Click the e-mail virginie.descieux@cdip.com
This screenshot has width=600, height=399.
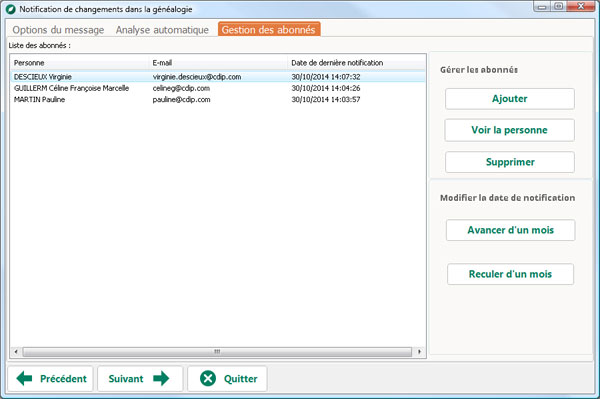tap(197, 77)
